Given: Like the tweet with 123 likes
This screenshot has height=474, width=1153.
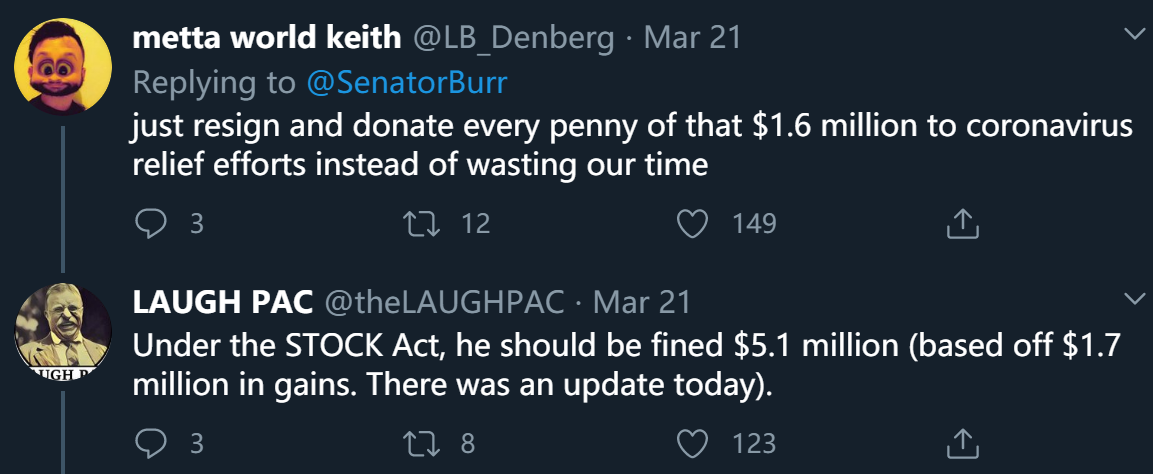Looking at the screenshot, I should [x=693, y=442].
